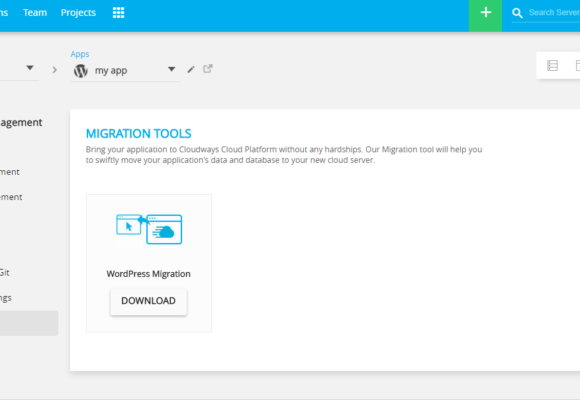Click the Apps breadcrumb link

pyautogui.click(x=80, y=54)
